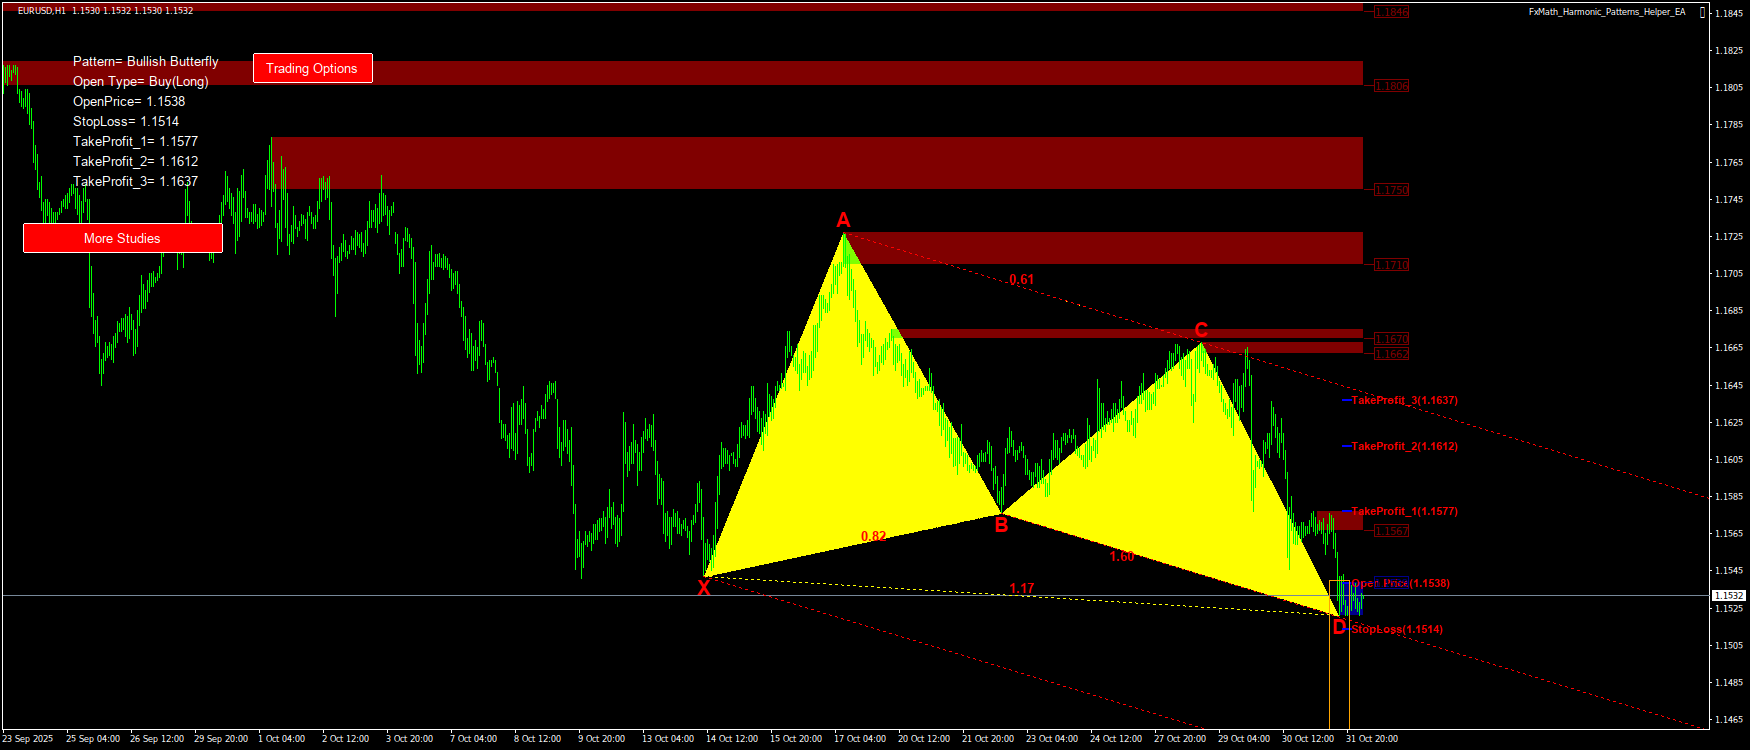The image size is (1750, 750).
Task: Click the Open Price(1.1538) label
Action: coord(1400,583)
